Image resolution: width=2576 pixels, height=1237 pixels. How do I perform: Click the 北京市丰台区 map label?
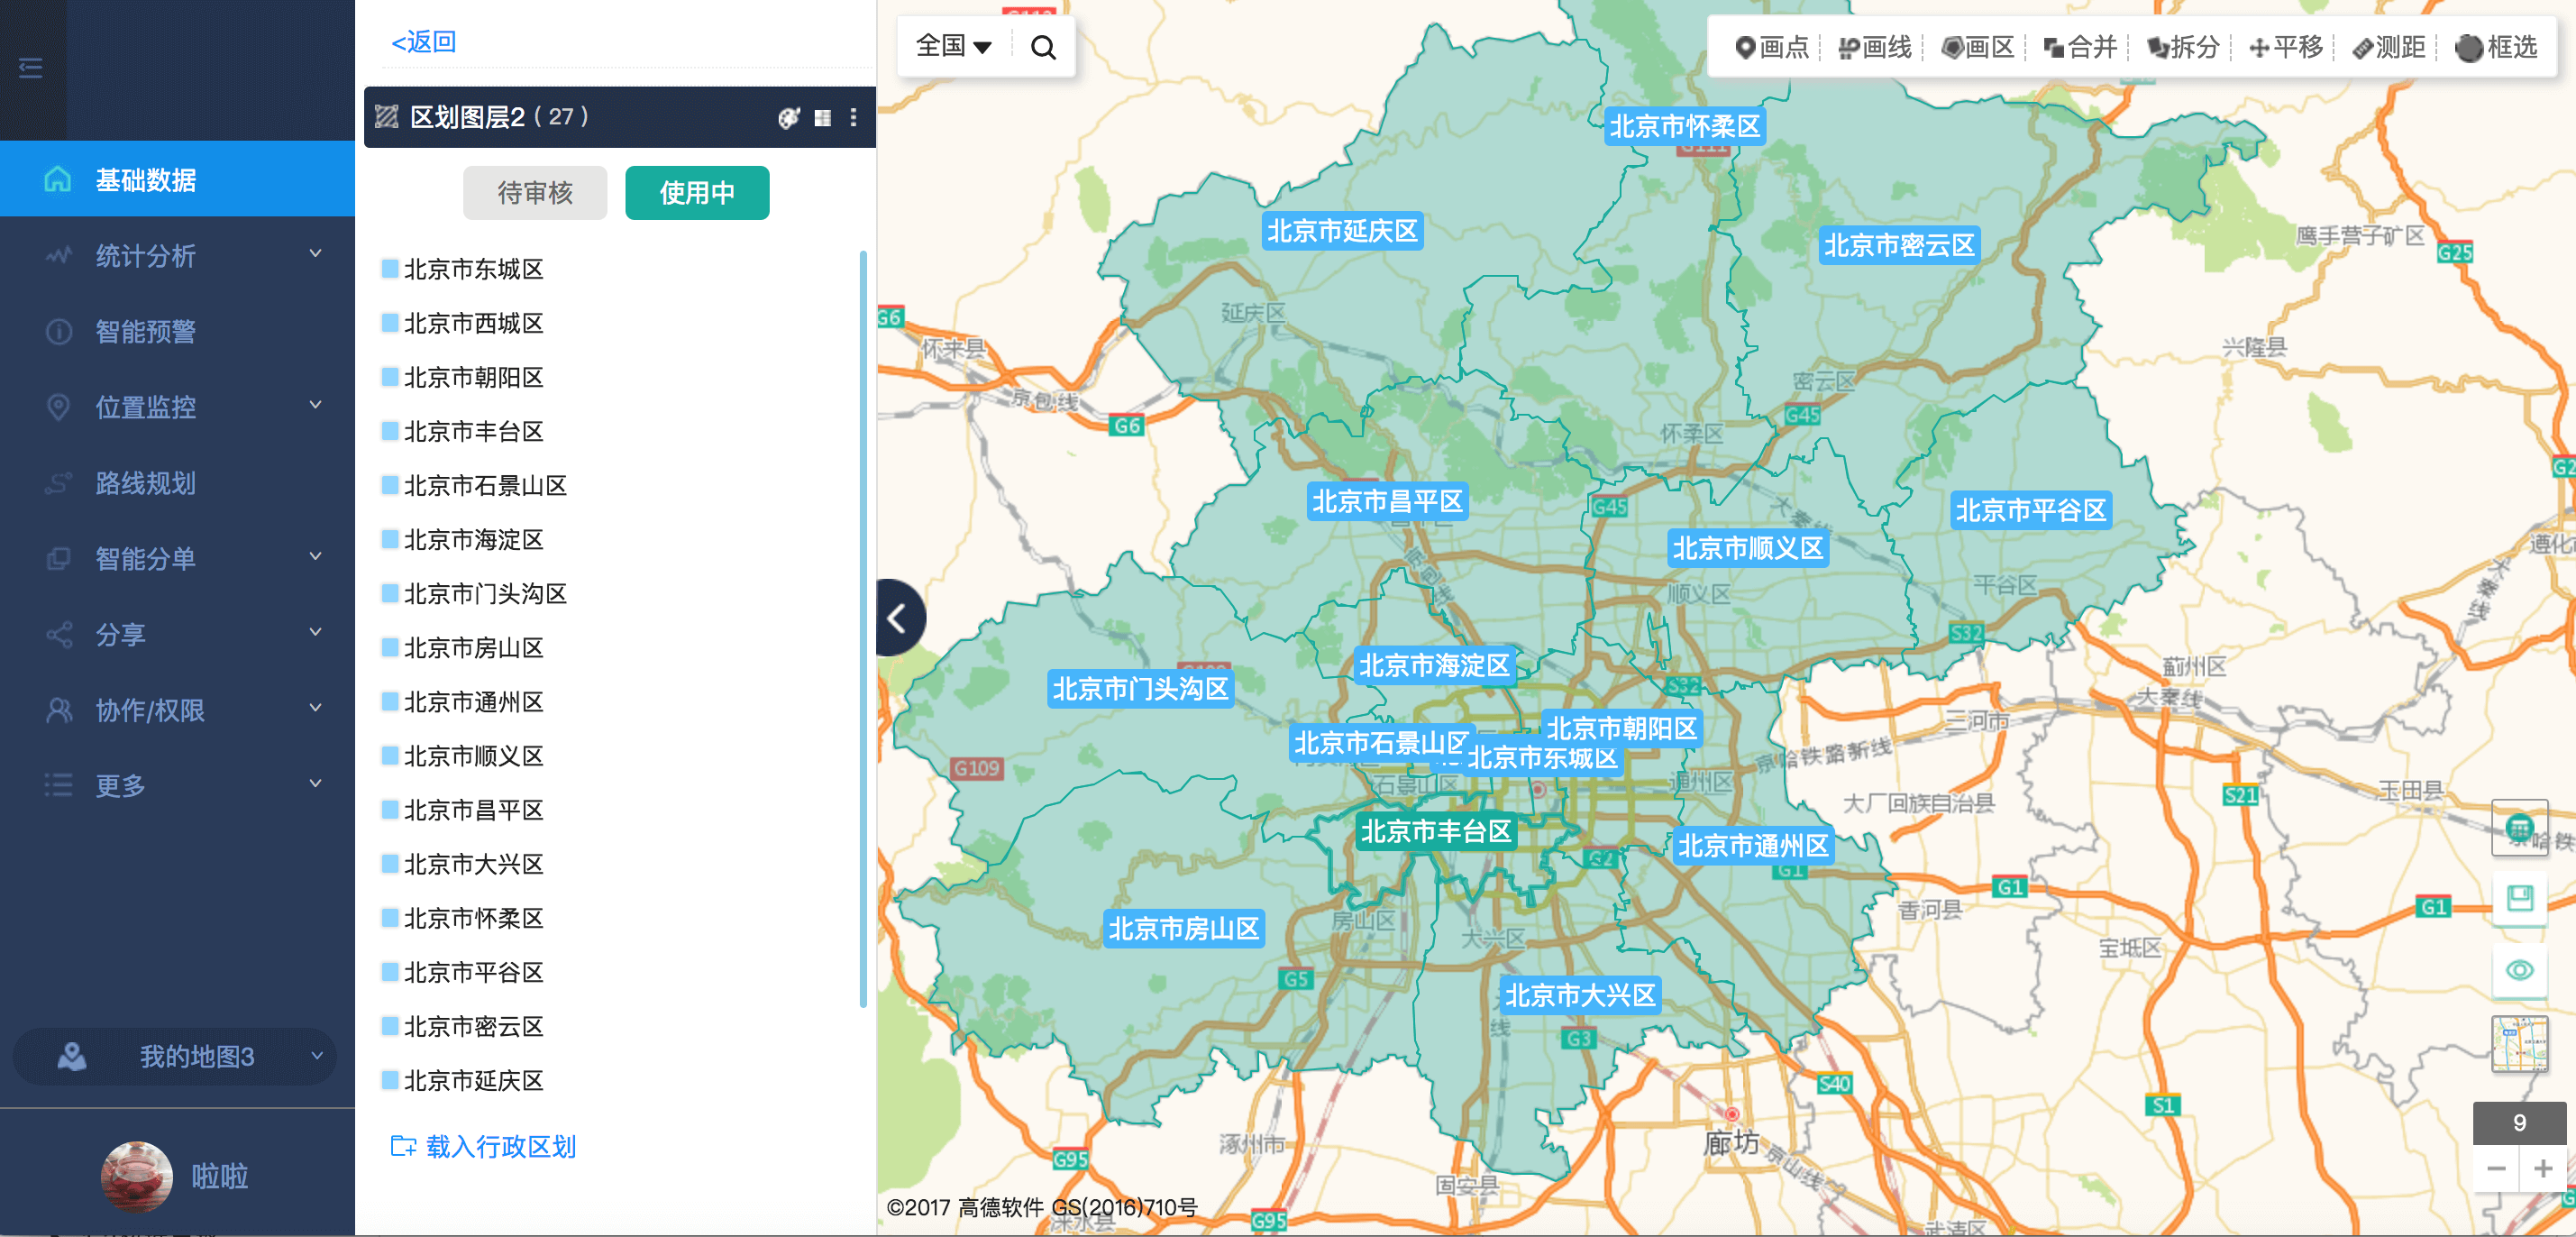(x=1435, y=831)
